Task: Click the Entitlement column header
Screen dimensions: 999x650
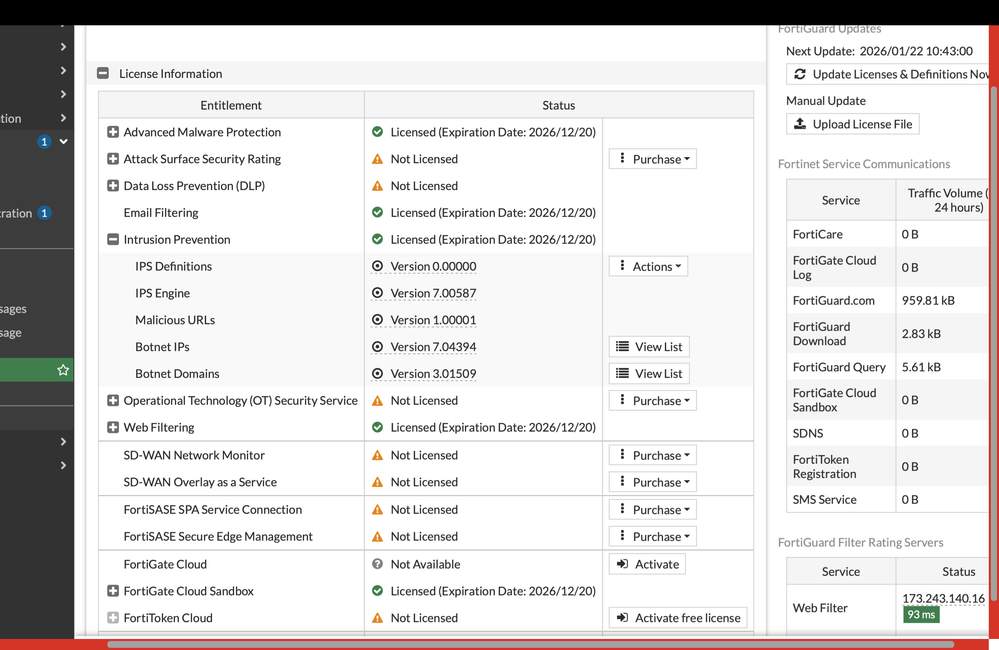Action: click(x=231, y=105)
